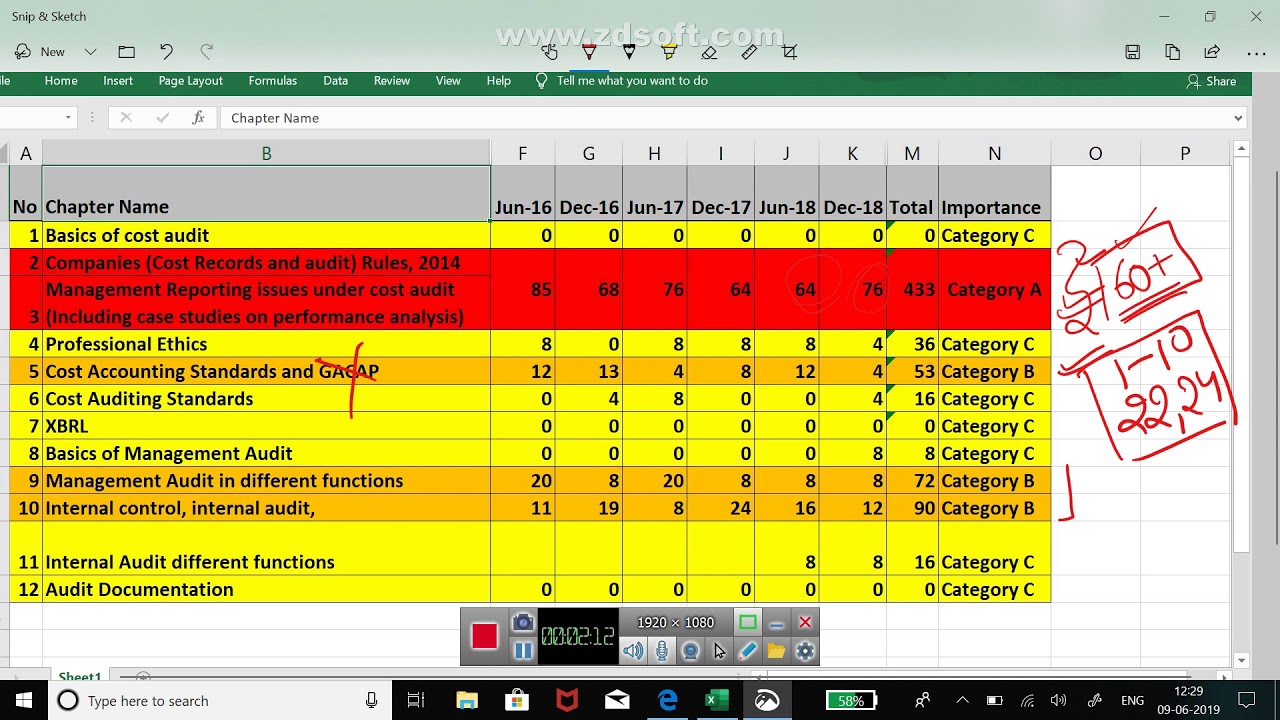The width and height of the screenshot is (1280, 720).
Task: Cancel formula entry with the X icon
Action: 126,118
